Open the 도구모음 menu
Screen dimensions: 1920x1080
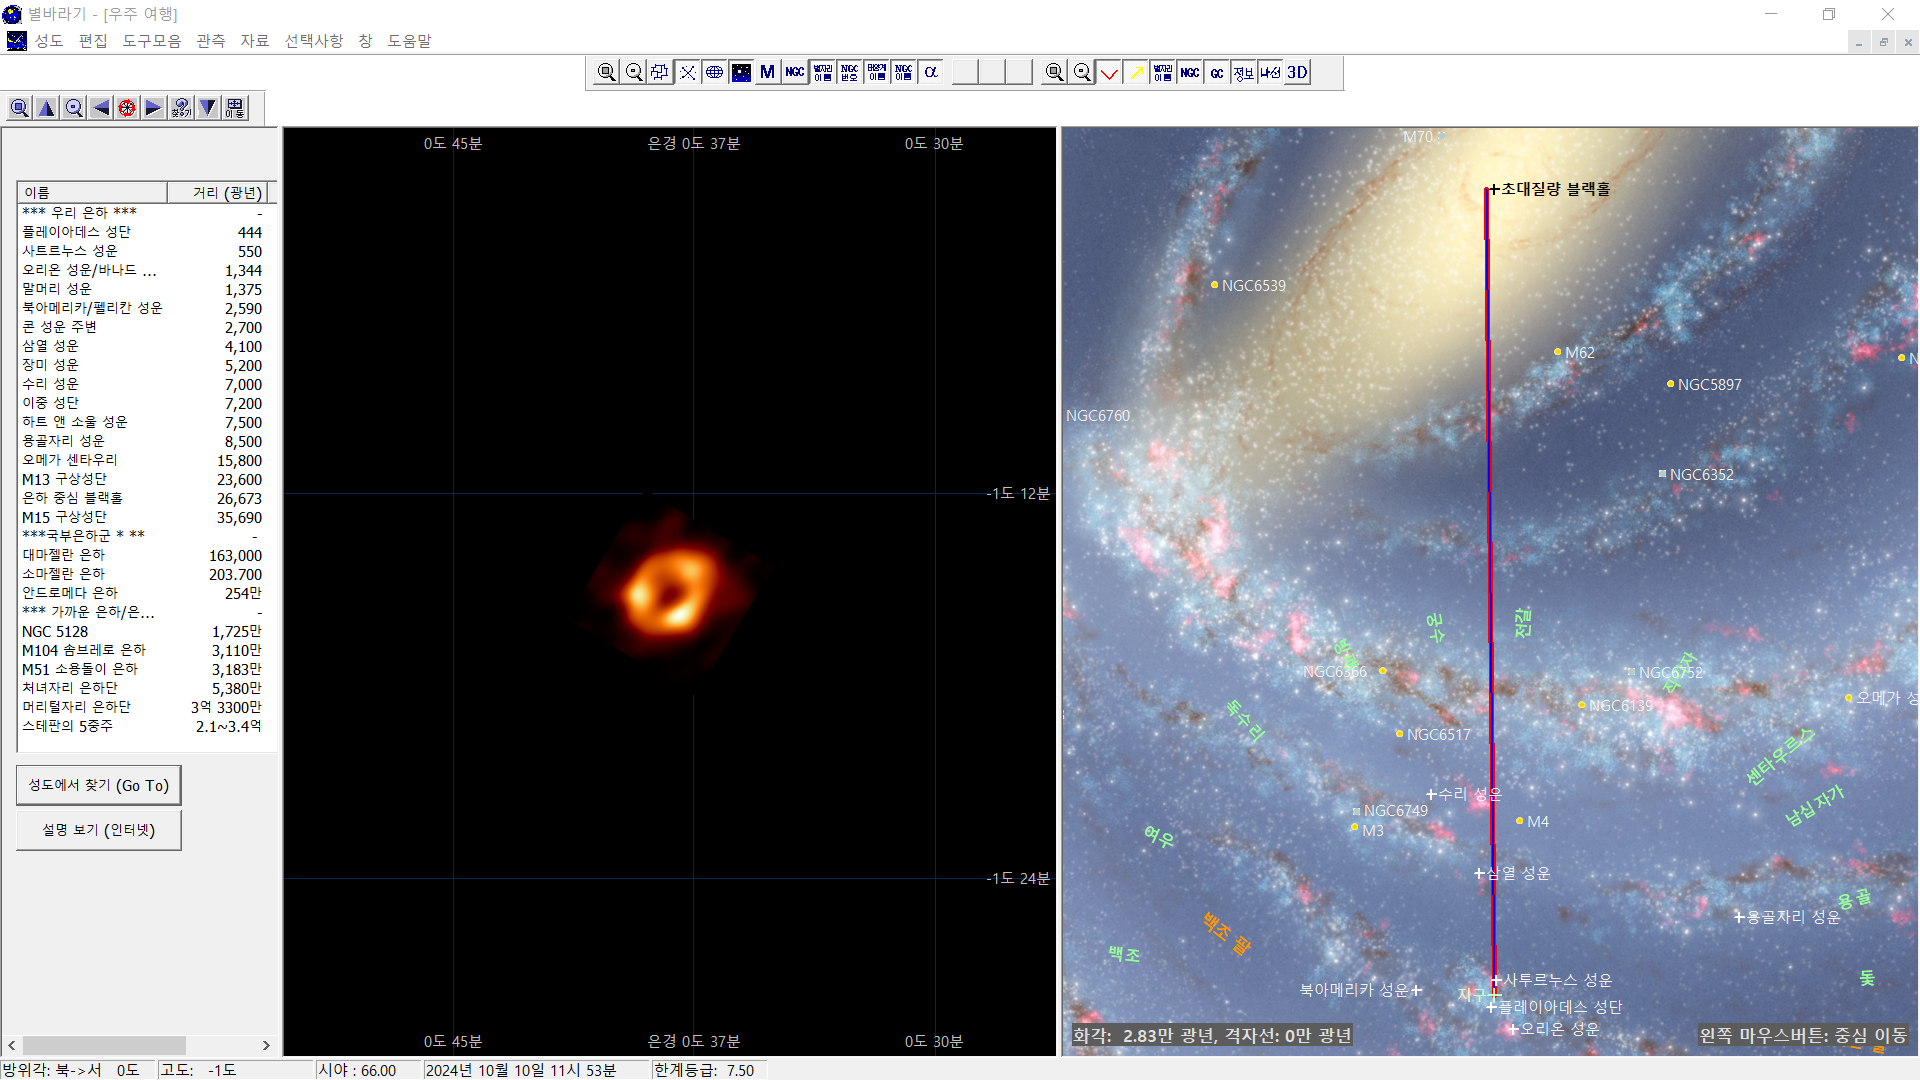pos(152,41)
